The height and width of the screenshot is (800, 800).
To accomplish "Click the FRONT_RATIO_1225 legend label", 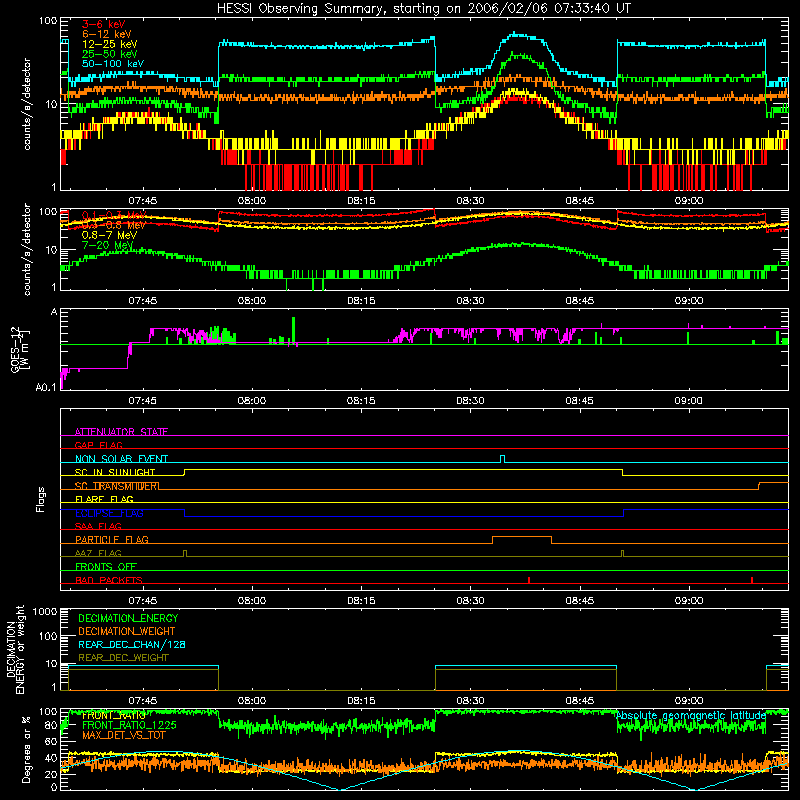I will (x=129, y=725).
